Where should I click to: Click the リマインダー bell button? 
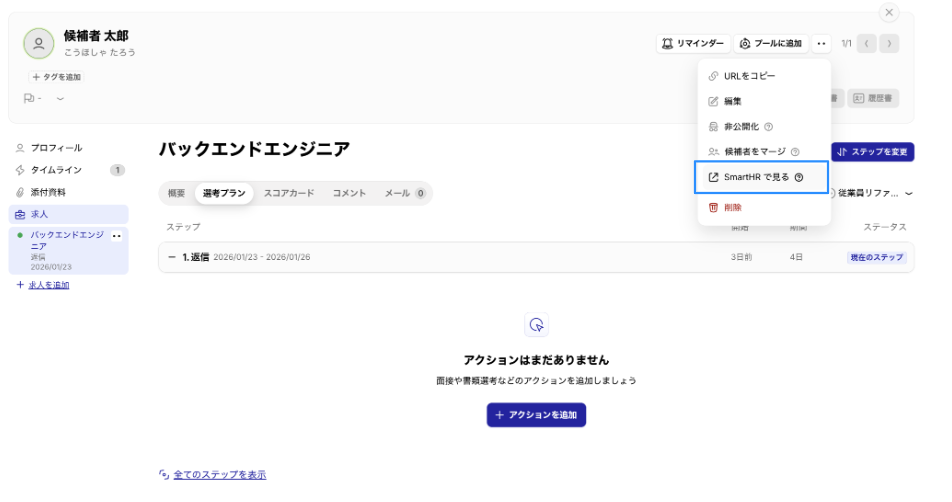[x=691, y=44]
